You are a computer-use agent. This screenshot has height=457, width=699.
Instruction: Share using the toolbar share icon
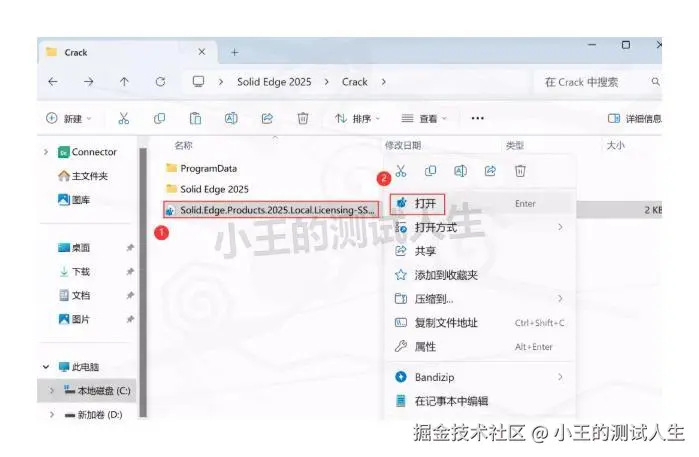tap(267, 118)
